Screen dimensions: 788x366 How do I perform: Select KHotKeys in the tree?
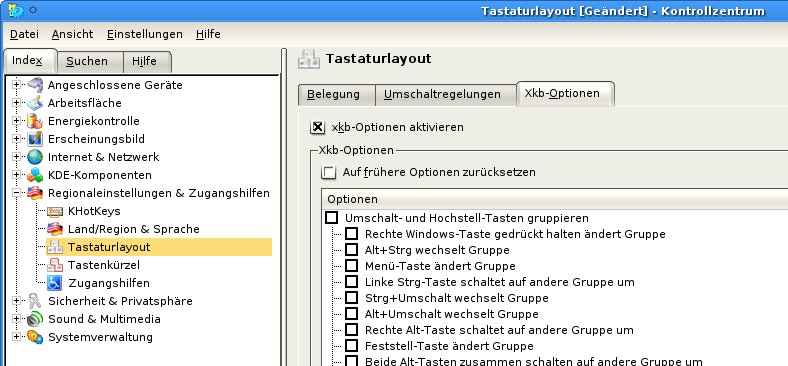click(94, 211)
